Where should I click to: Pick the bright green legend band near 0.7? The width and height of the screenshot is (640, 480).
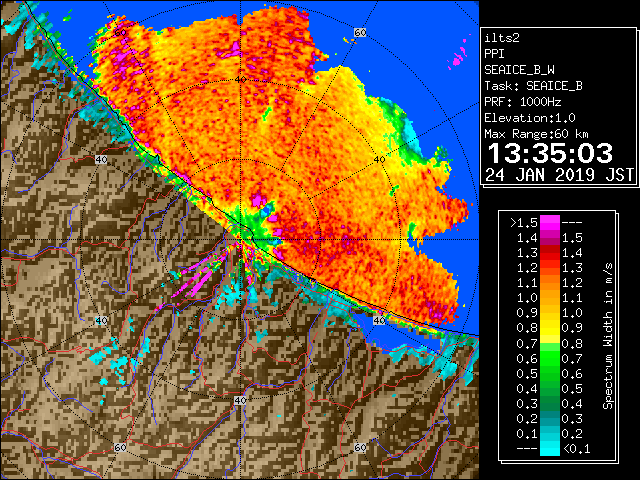[550, 351]
